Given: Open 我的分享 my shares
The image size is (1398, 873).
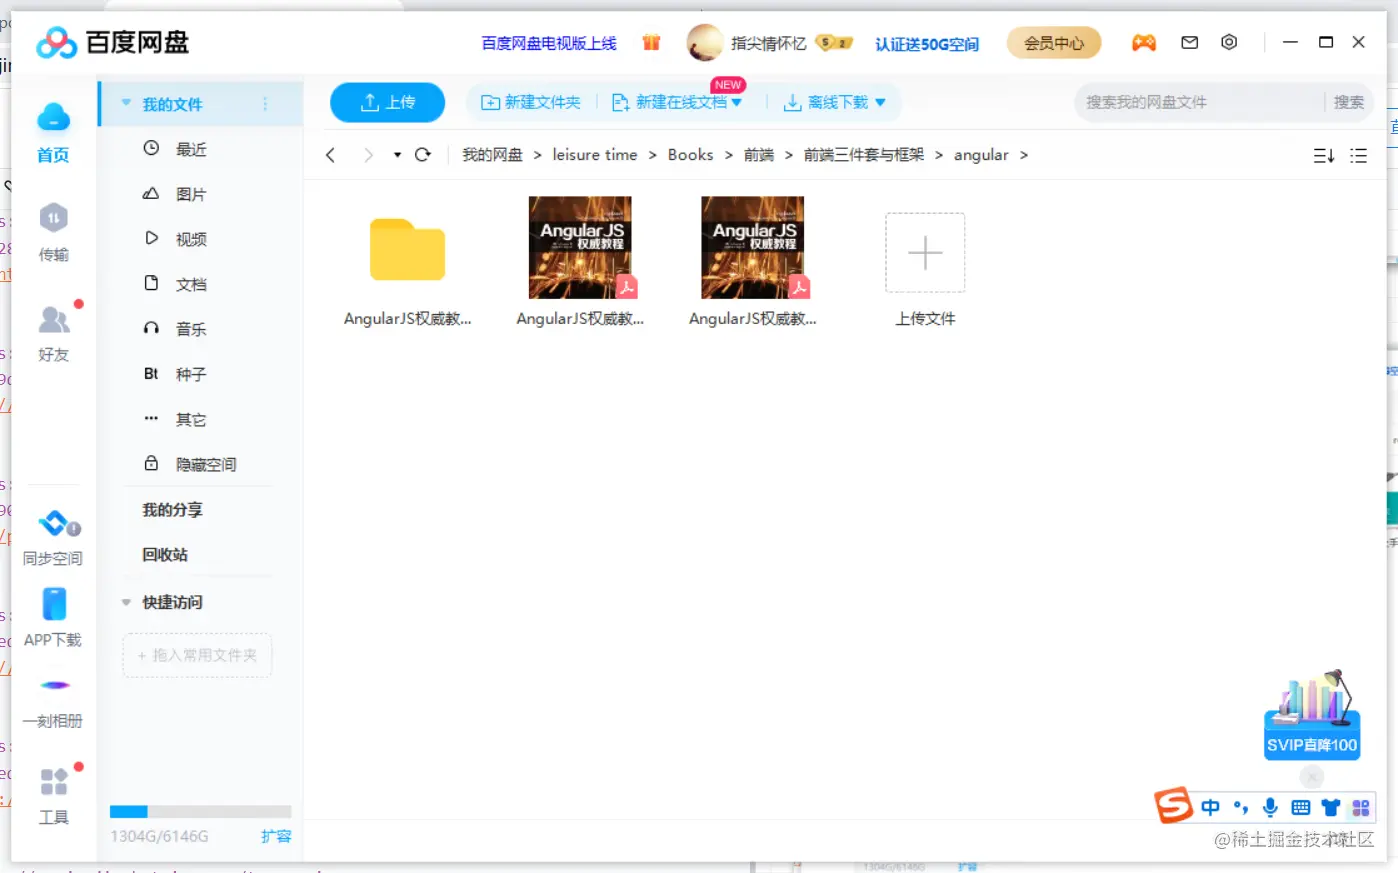Looking at the screenshot, I should pos(172,510).
